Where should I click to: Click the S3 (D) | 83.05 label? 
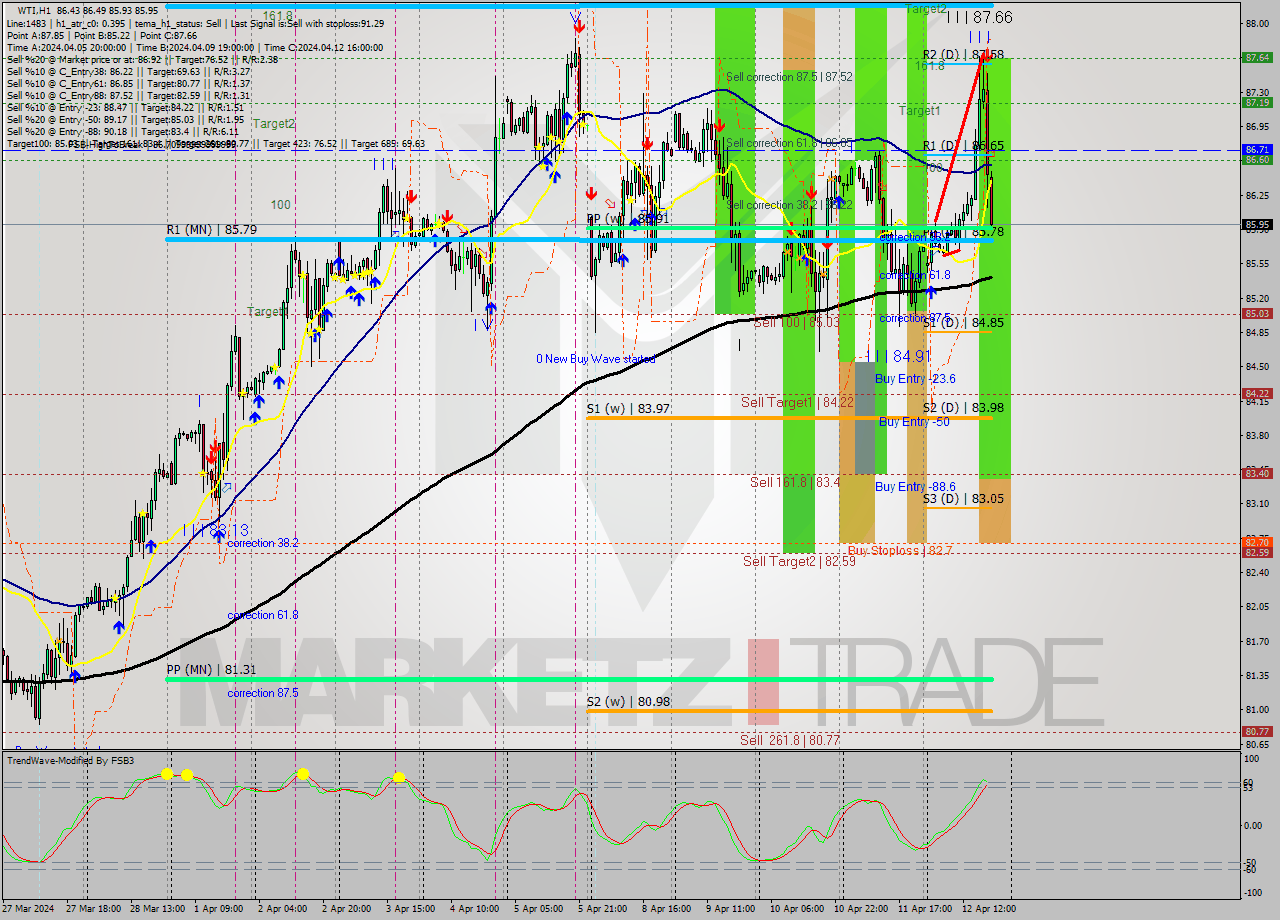tap(963, 498)
